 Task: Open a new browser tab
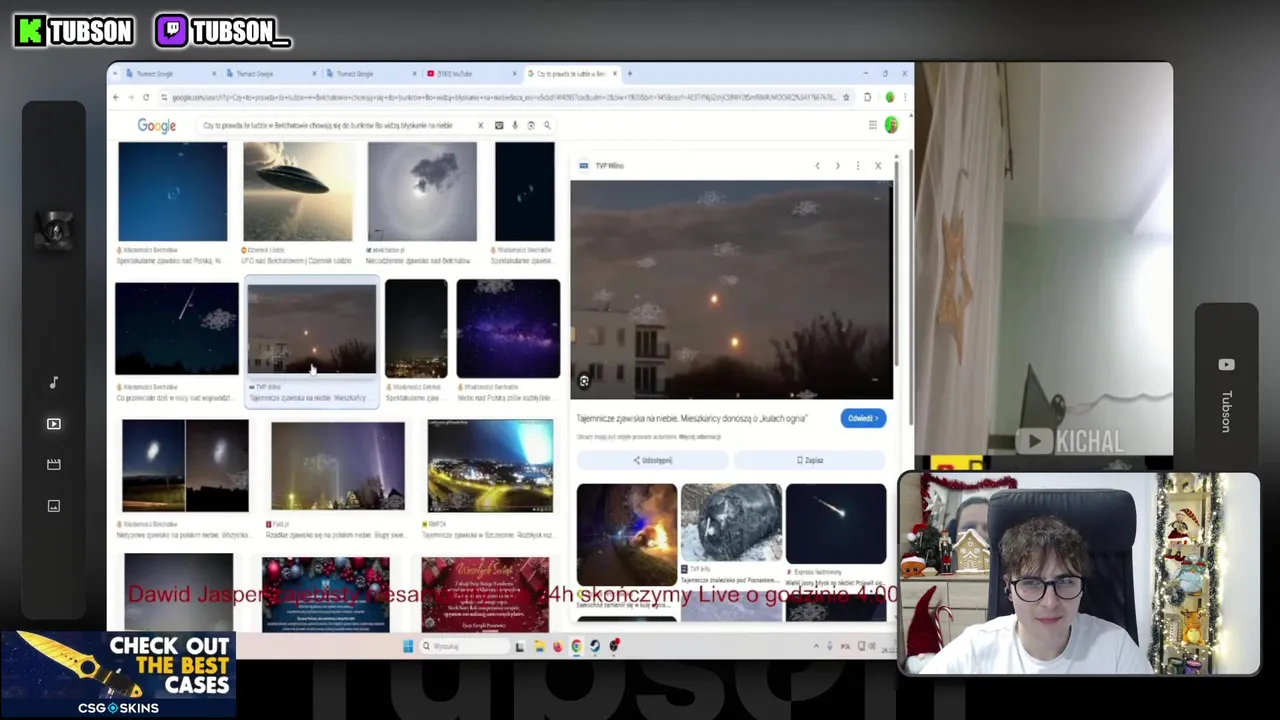pos(629,73)
